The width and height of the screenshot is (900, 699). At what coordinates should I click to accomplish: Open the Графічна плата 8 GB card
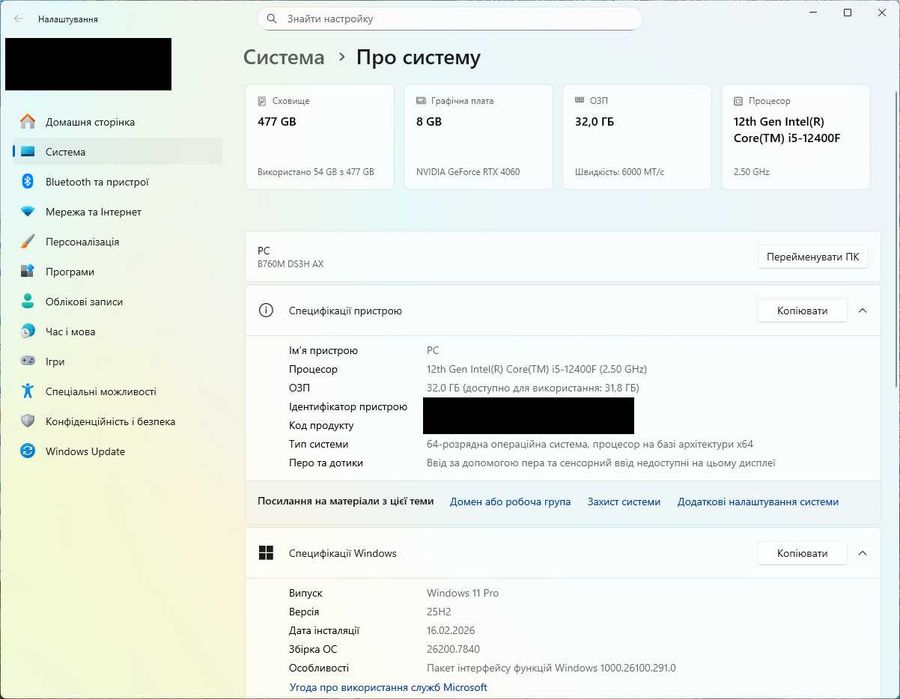[x=478, y=137]
